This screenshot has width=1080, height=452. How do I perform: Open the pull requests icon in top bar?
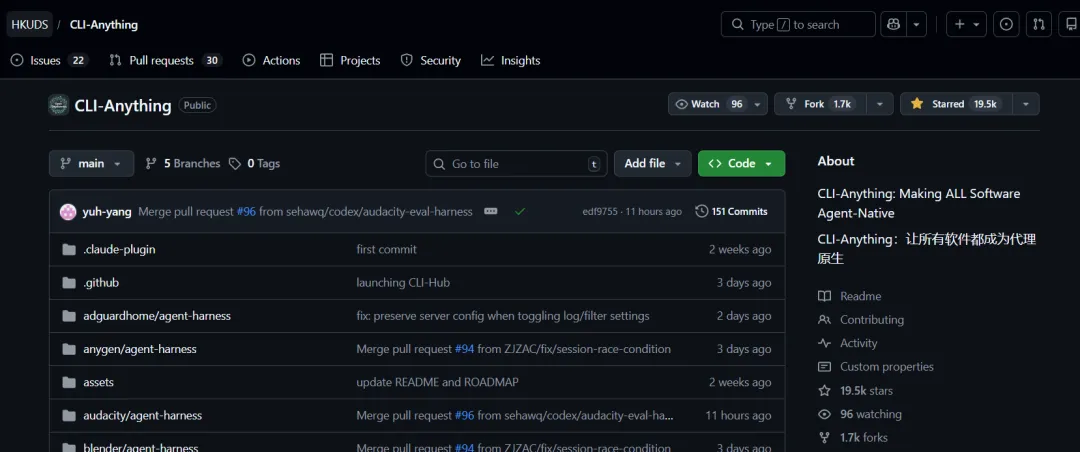point(1039,24)
